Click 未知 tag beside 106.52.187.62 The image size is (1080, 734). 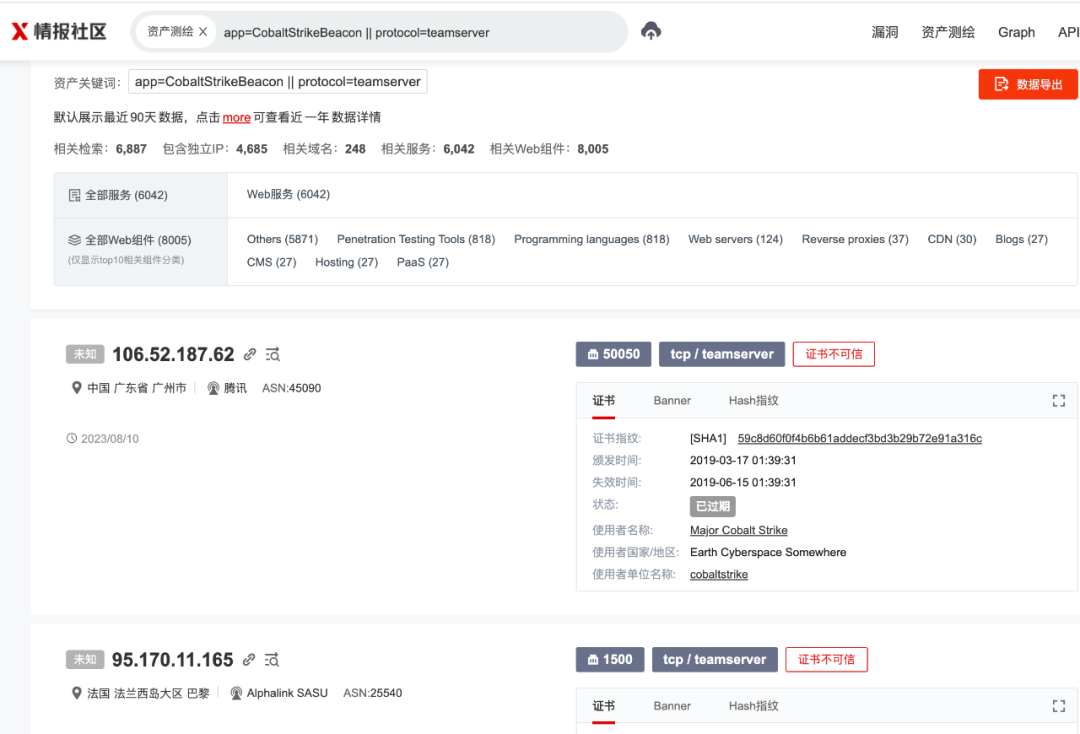click(85, 354)
